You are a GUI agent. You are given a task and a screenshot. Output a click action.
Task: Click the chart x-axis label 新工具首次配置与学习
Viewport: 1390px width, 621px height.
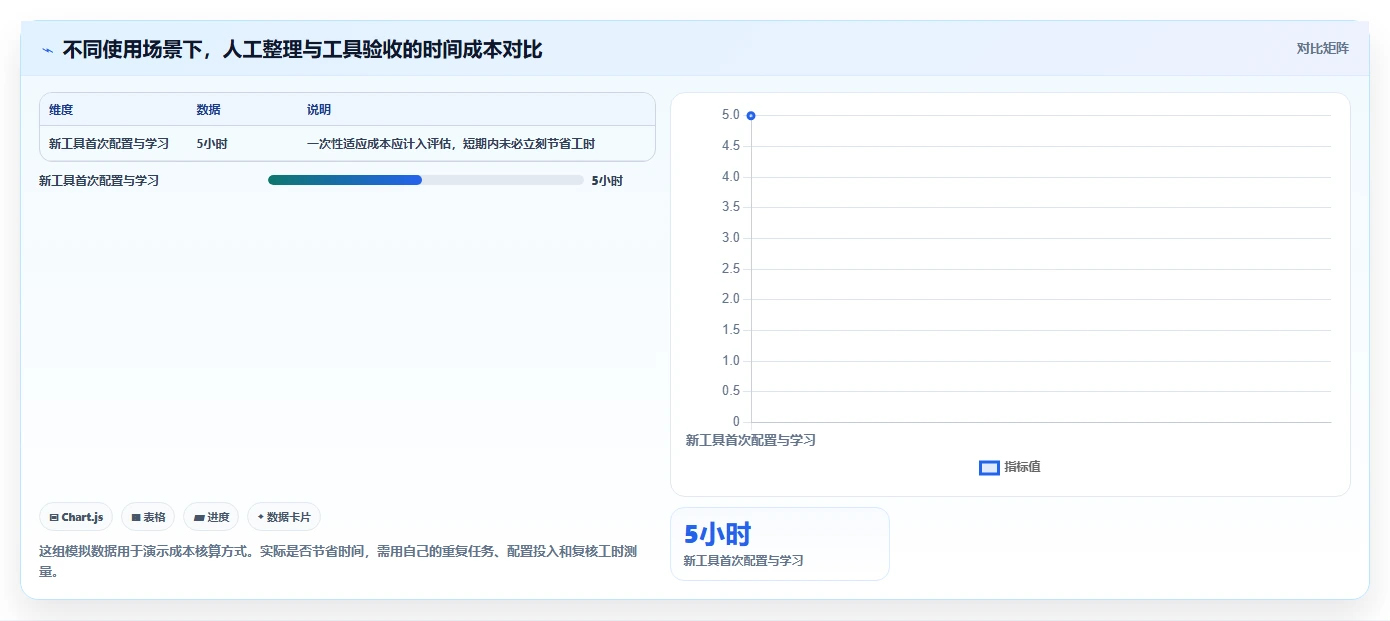(751, 440)
